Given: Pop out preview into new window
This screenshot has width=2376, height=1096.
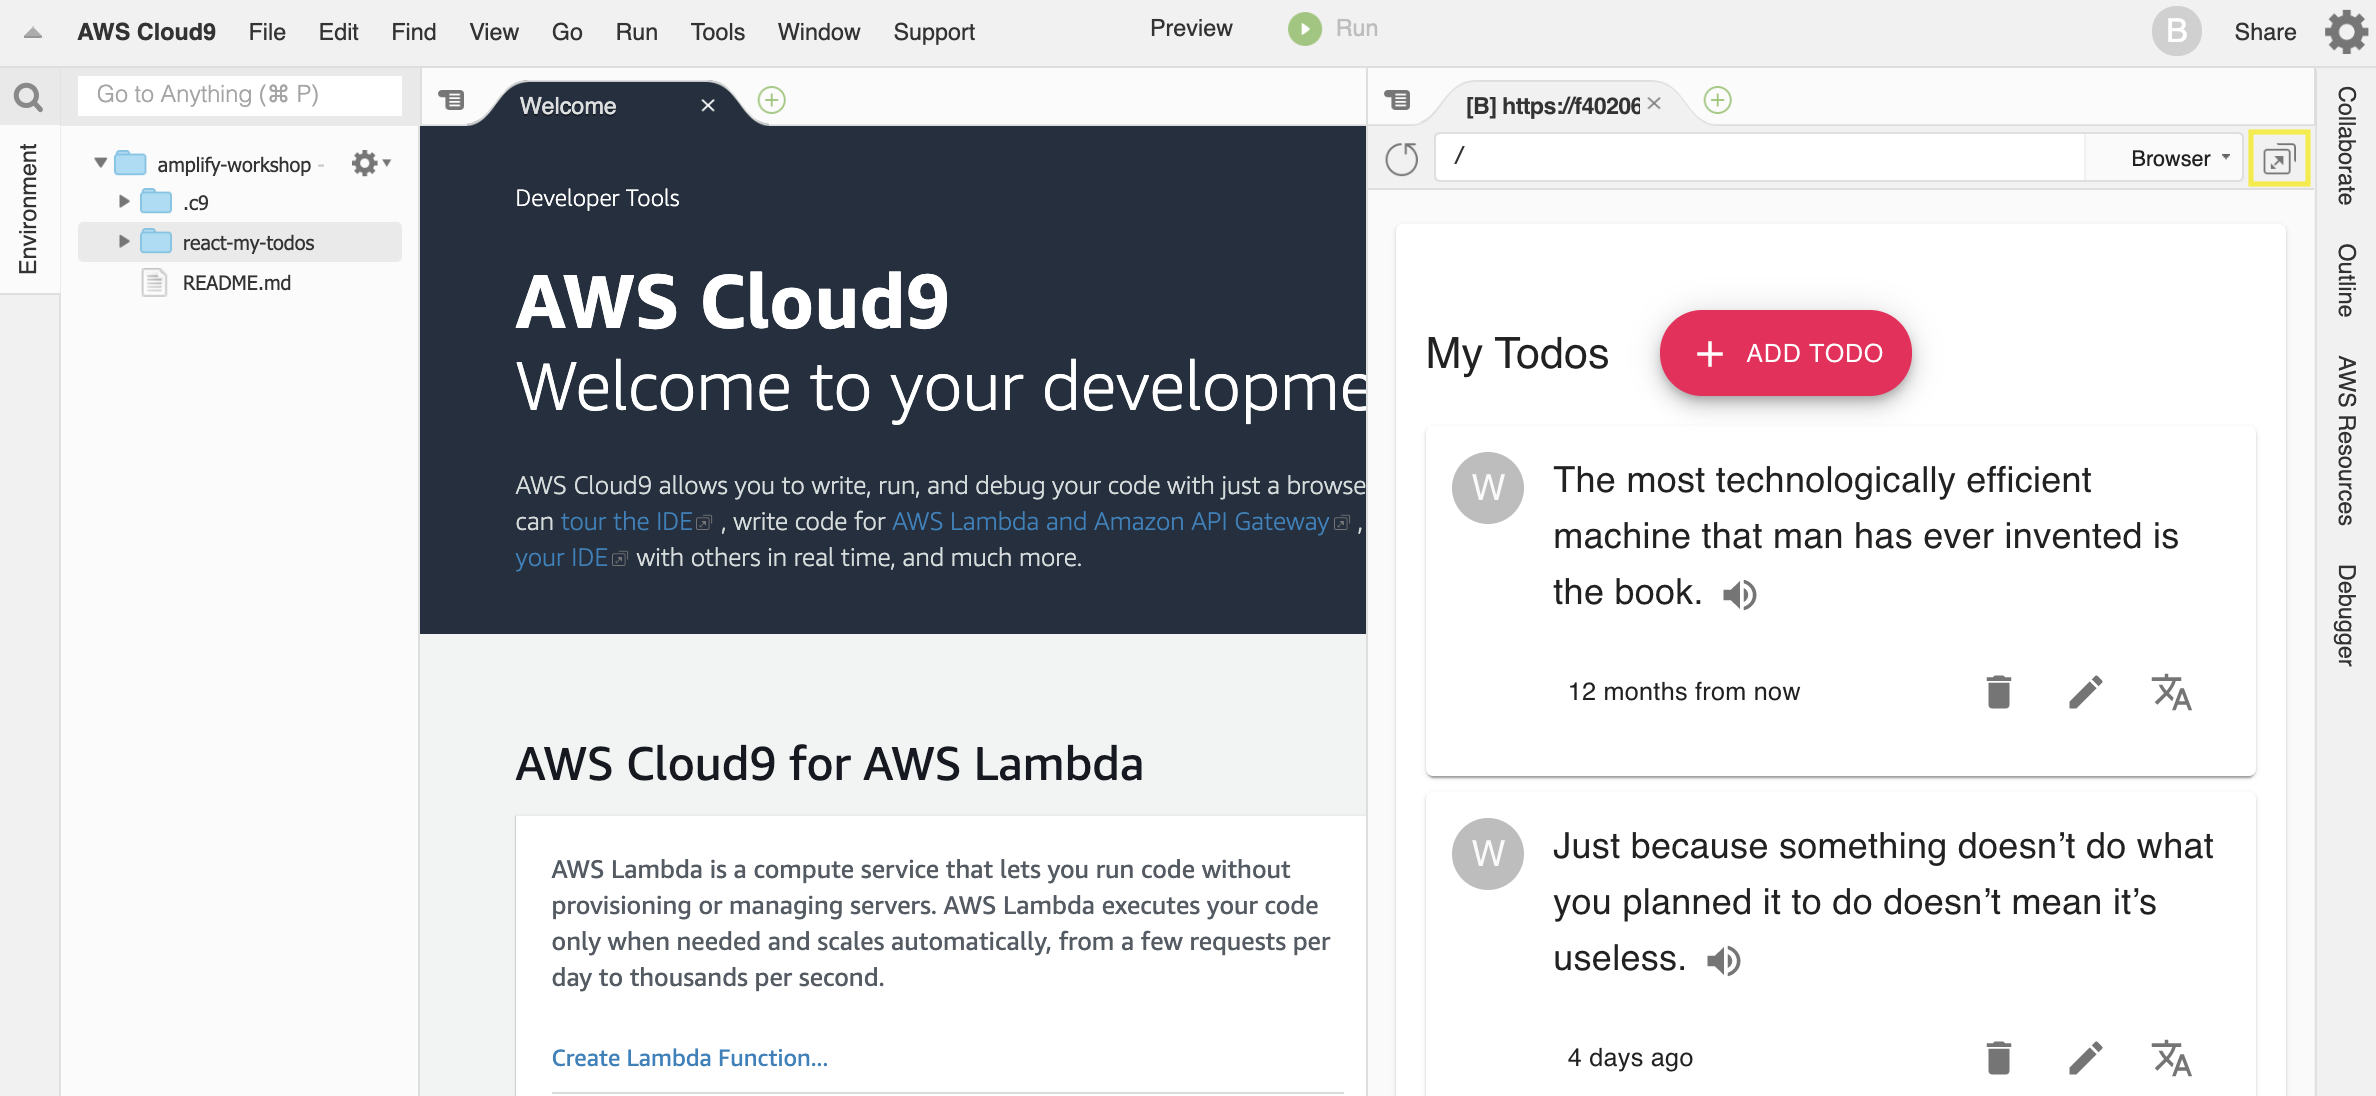Looking at the screenshot, I should (2278, 158).
